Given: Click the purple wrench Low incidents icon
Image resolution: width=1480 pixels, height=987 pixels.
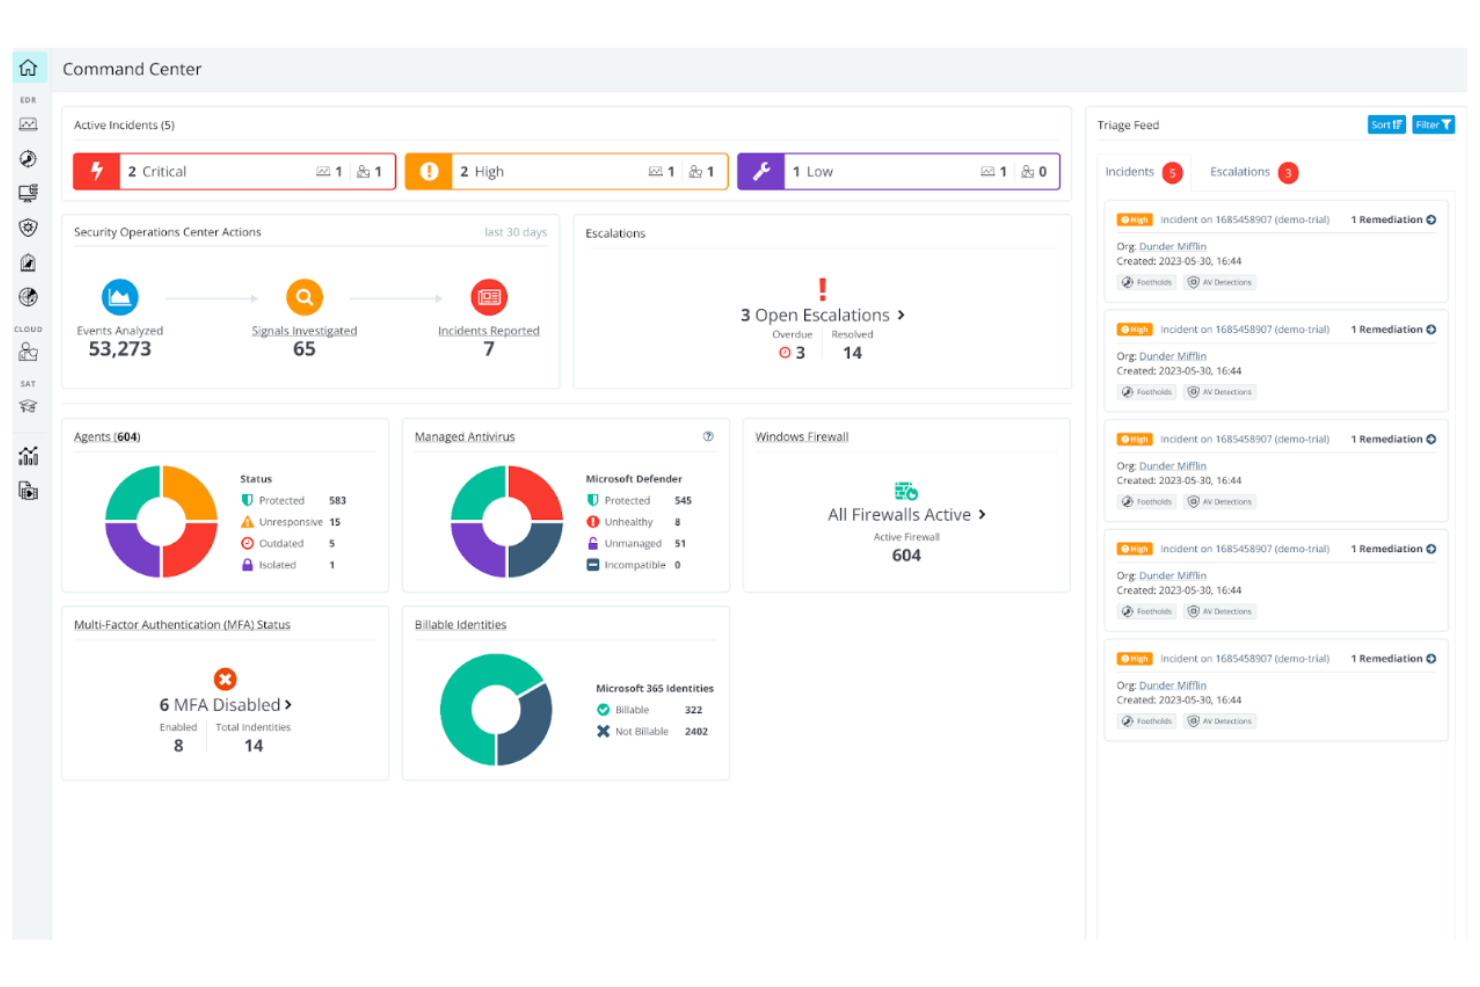Looking at the screenshot, I should pos(761,171).
